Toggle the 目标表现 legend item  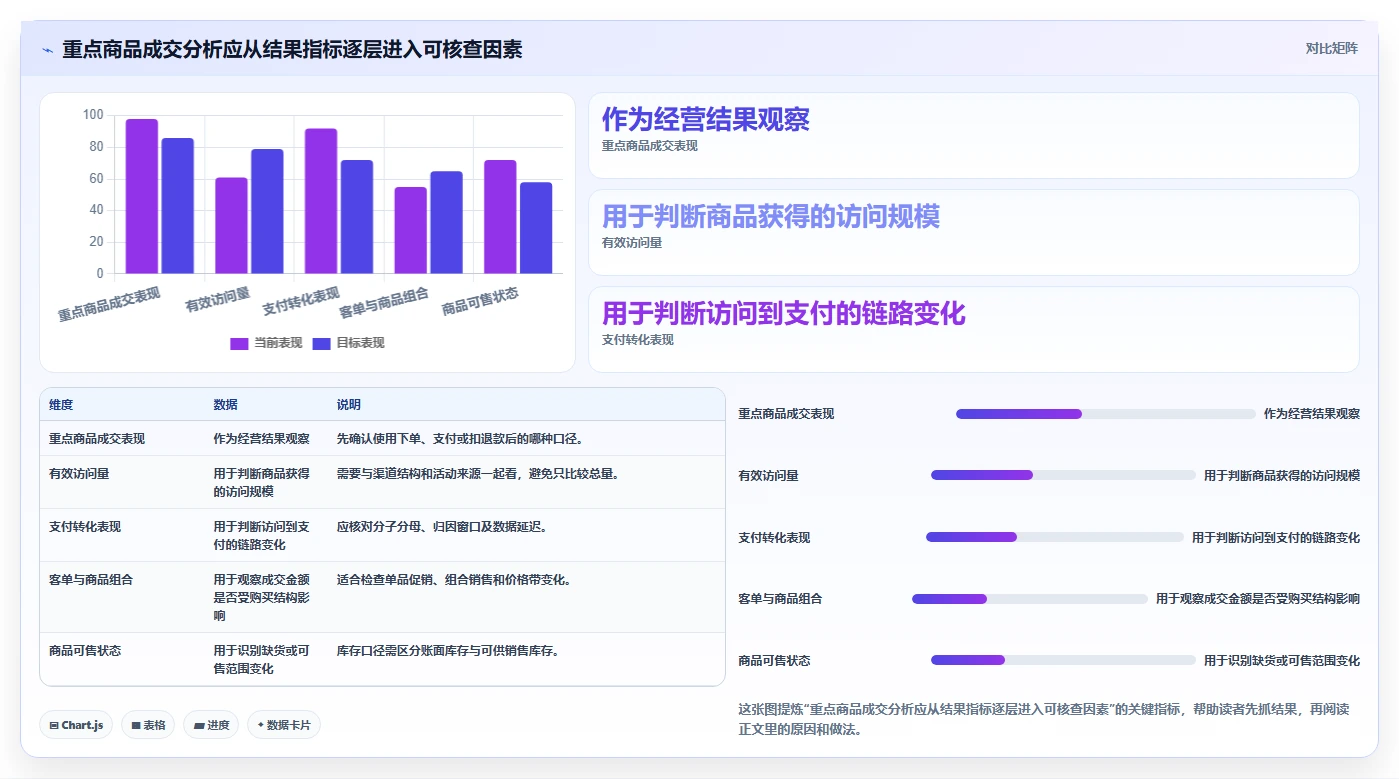pos(348,343)
